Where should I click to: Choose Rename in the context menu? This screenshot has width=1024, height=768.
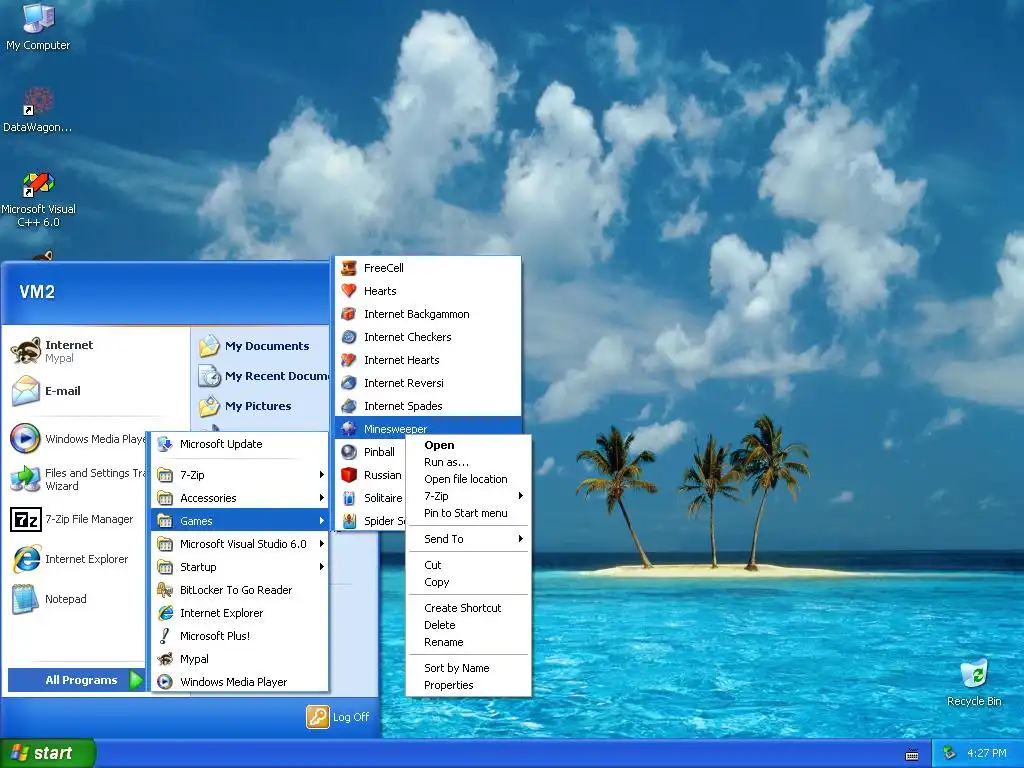(x=468, y=642)
